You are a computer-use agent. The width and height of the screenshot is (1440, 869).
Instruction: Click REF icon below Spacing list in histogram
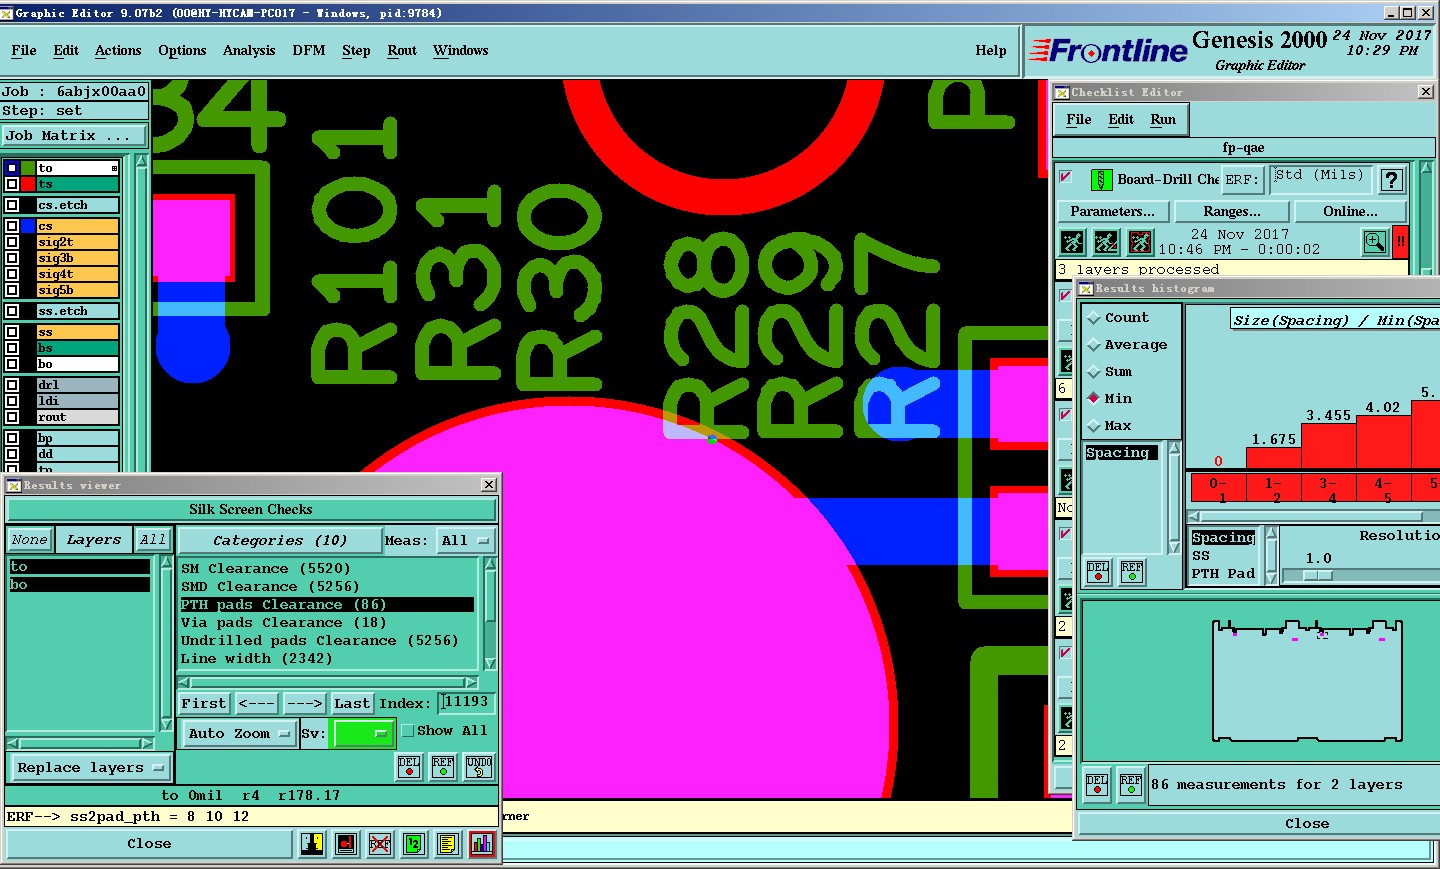click(1132, 571)
